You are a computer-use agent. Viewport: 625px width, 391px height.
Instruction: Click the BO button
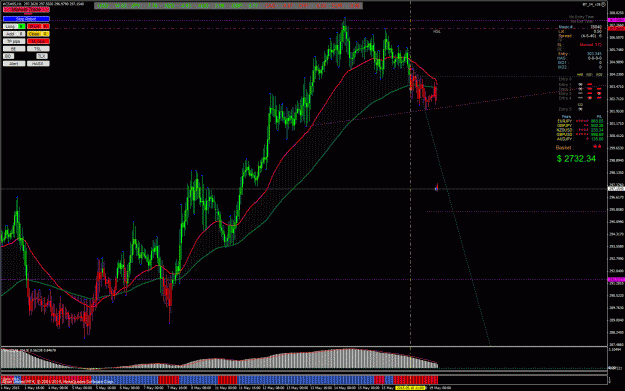[8, 56]
